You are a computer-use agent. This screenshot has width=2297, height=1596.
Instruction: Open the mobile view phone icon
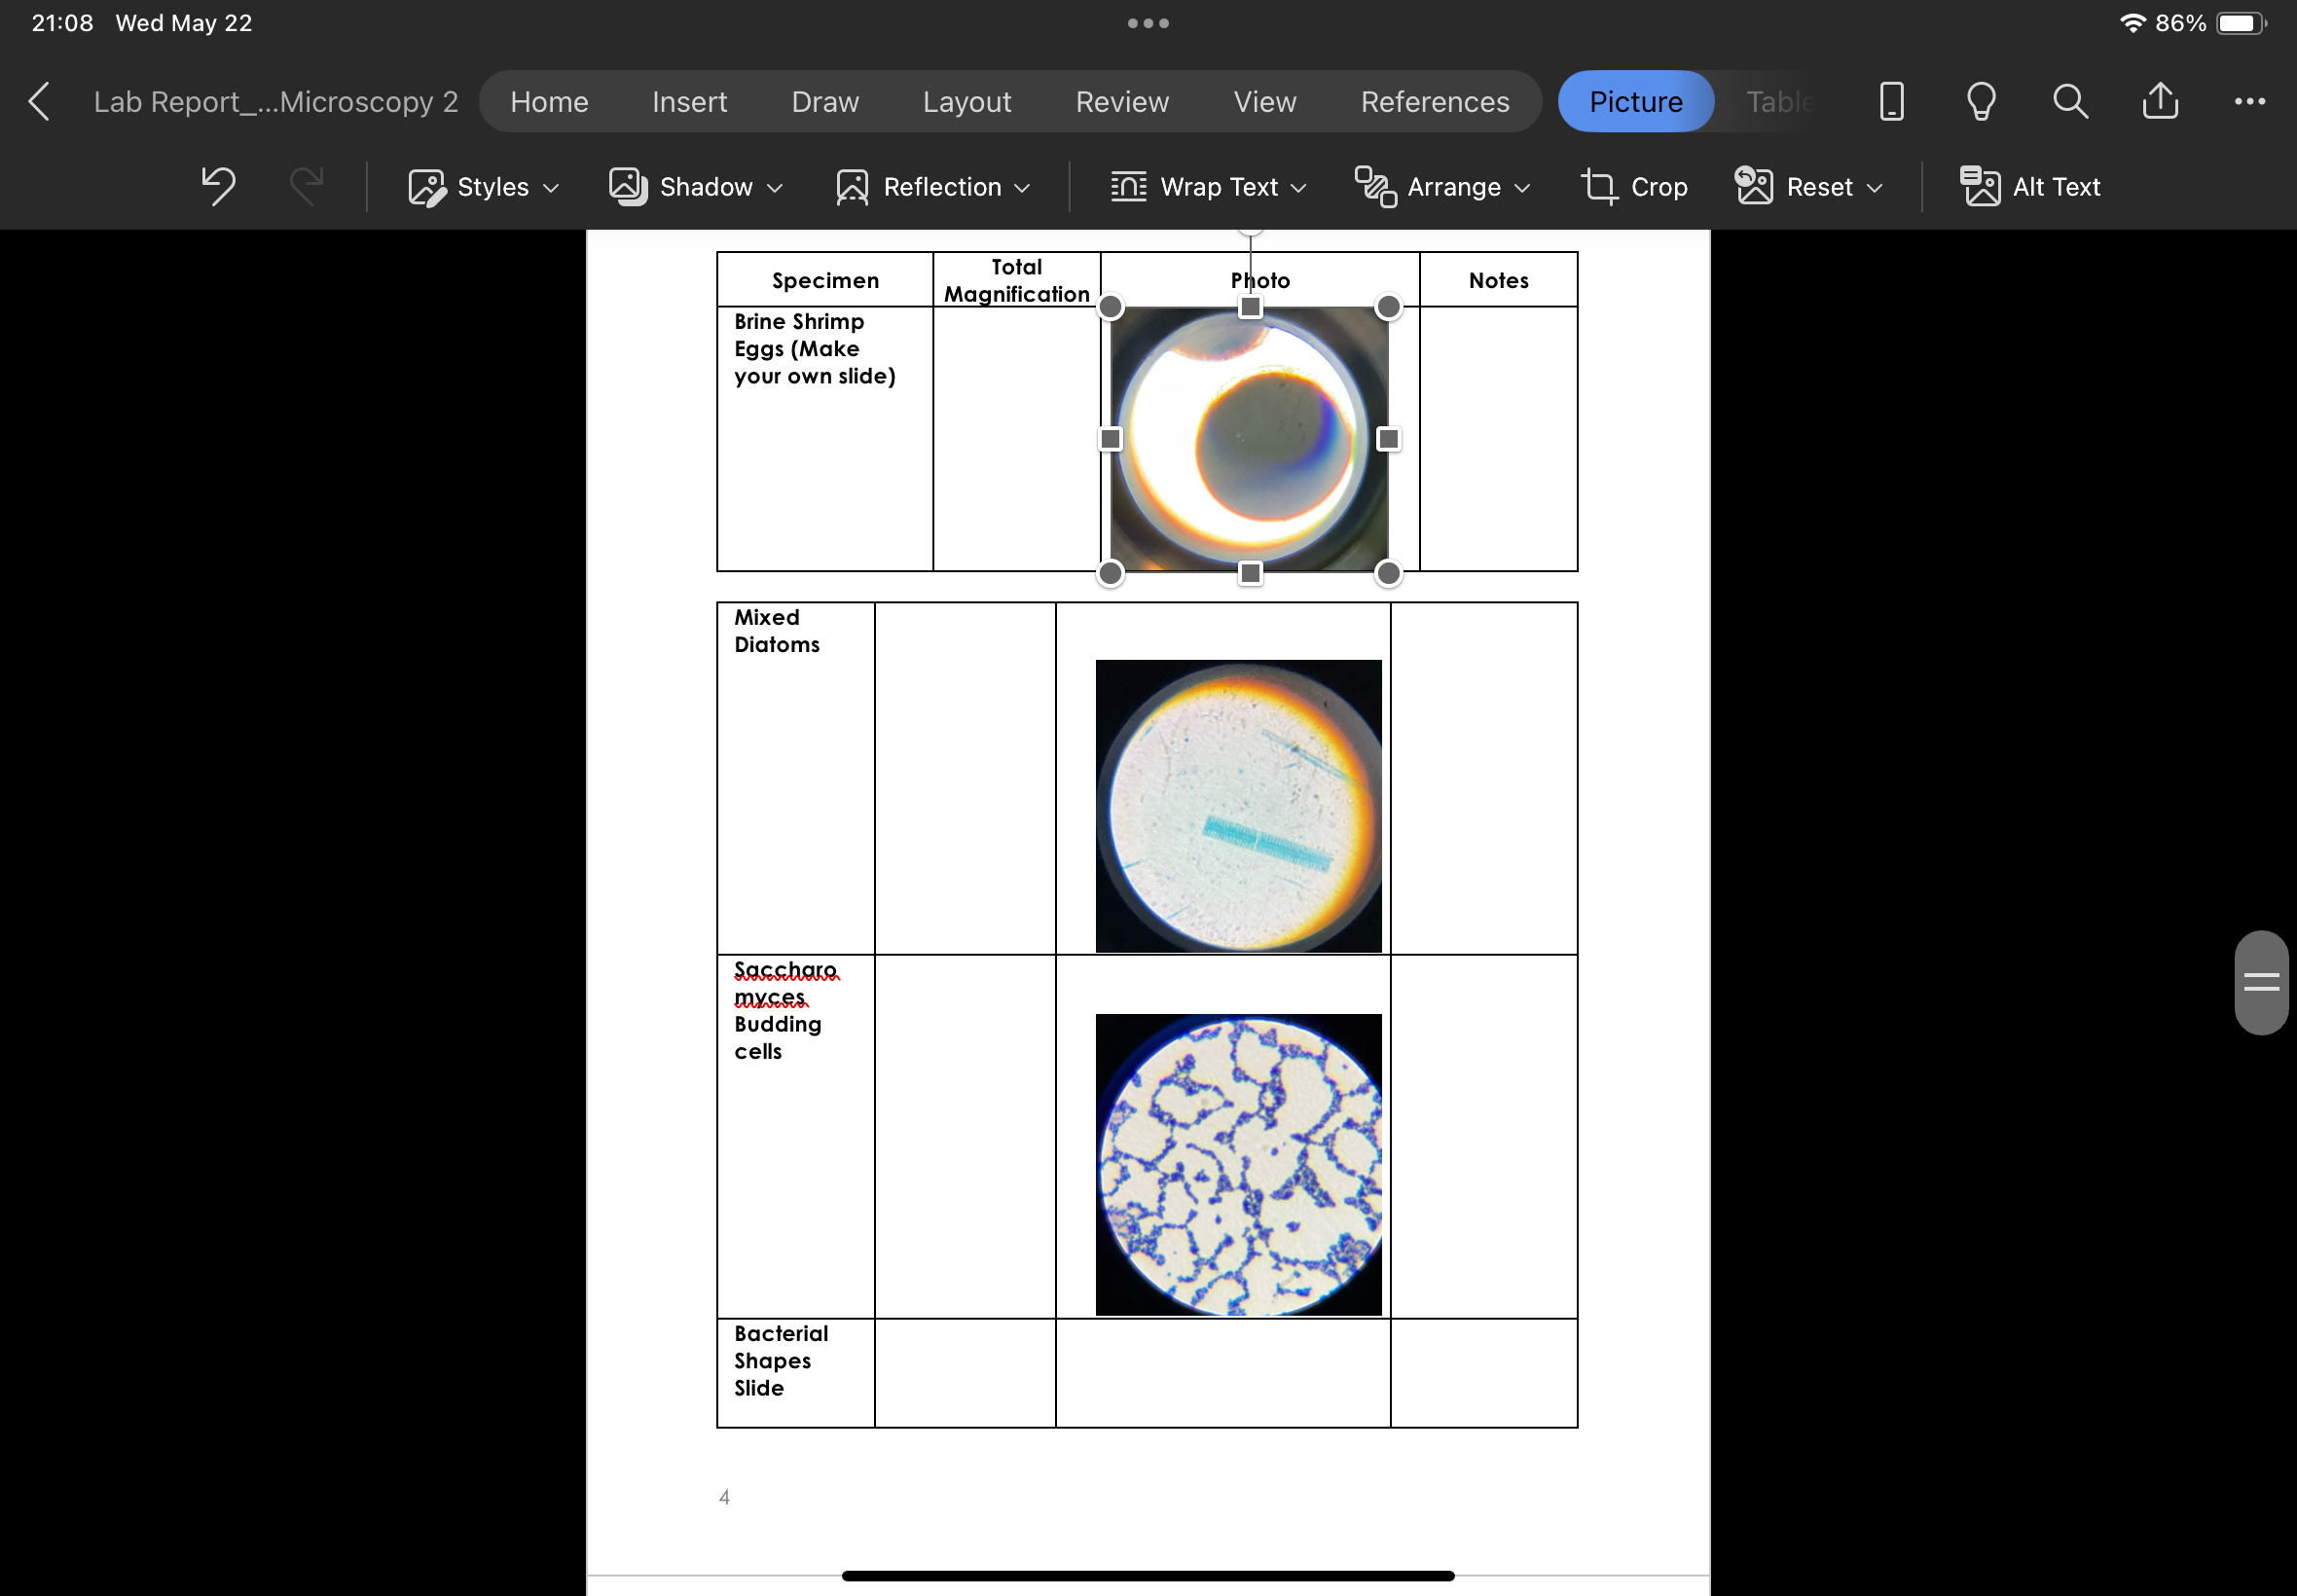click(x=1891, y=102)
